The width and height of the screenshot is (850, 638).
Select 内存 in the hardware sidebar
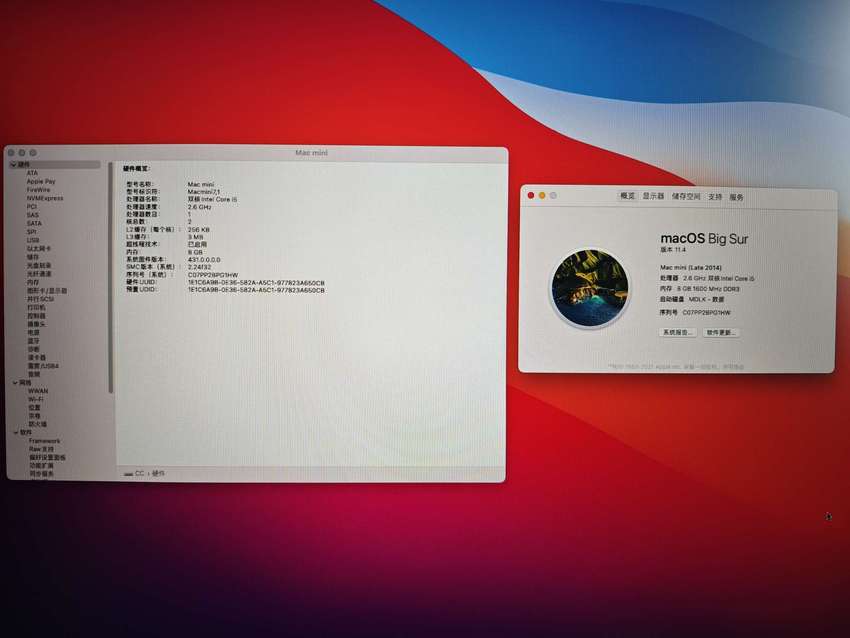tap(33, 282)
